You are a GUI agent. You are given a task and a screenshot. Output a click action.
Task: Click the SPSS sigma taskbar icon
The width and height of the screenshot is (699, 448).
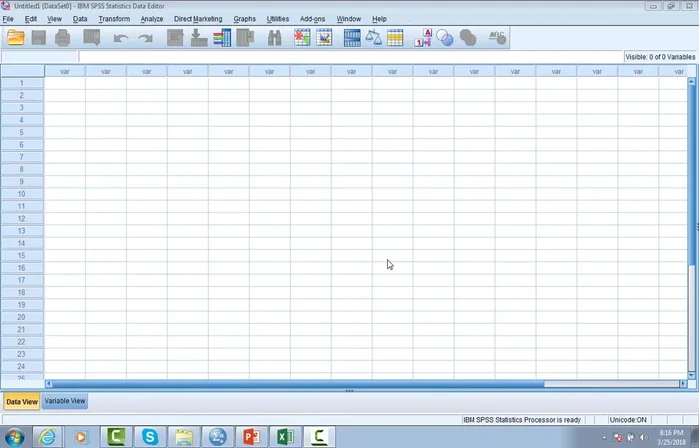[218, 437]
